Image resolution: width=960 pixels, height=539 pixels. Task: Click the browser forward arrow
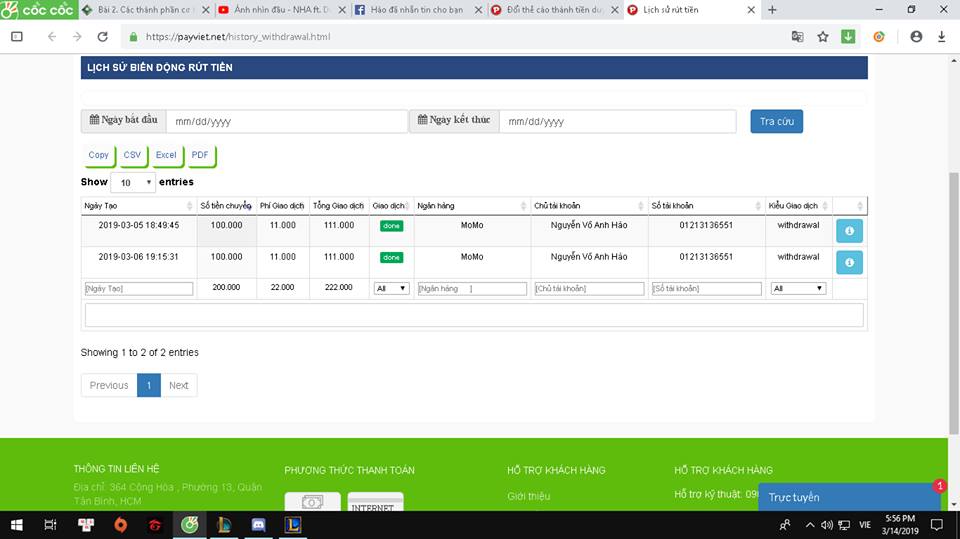click(77, 37)
